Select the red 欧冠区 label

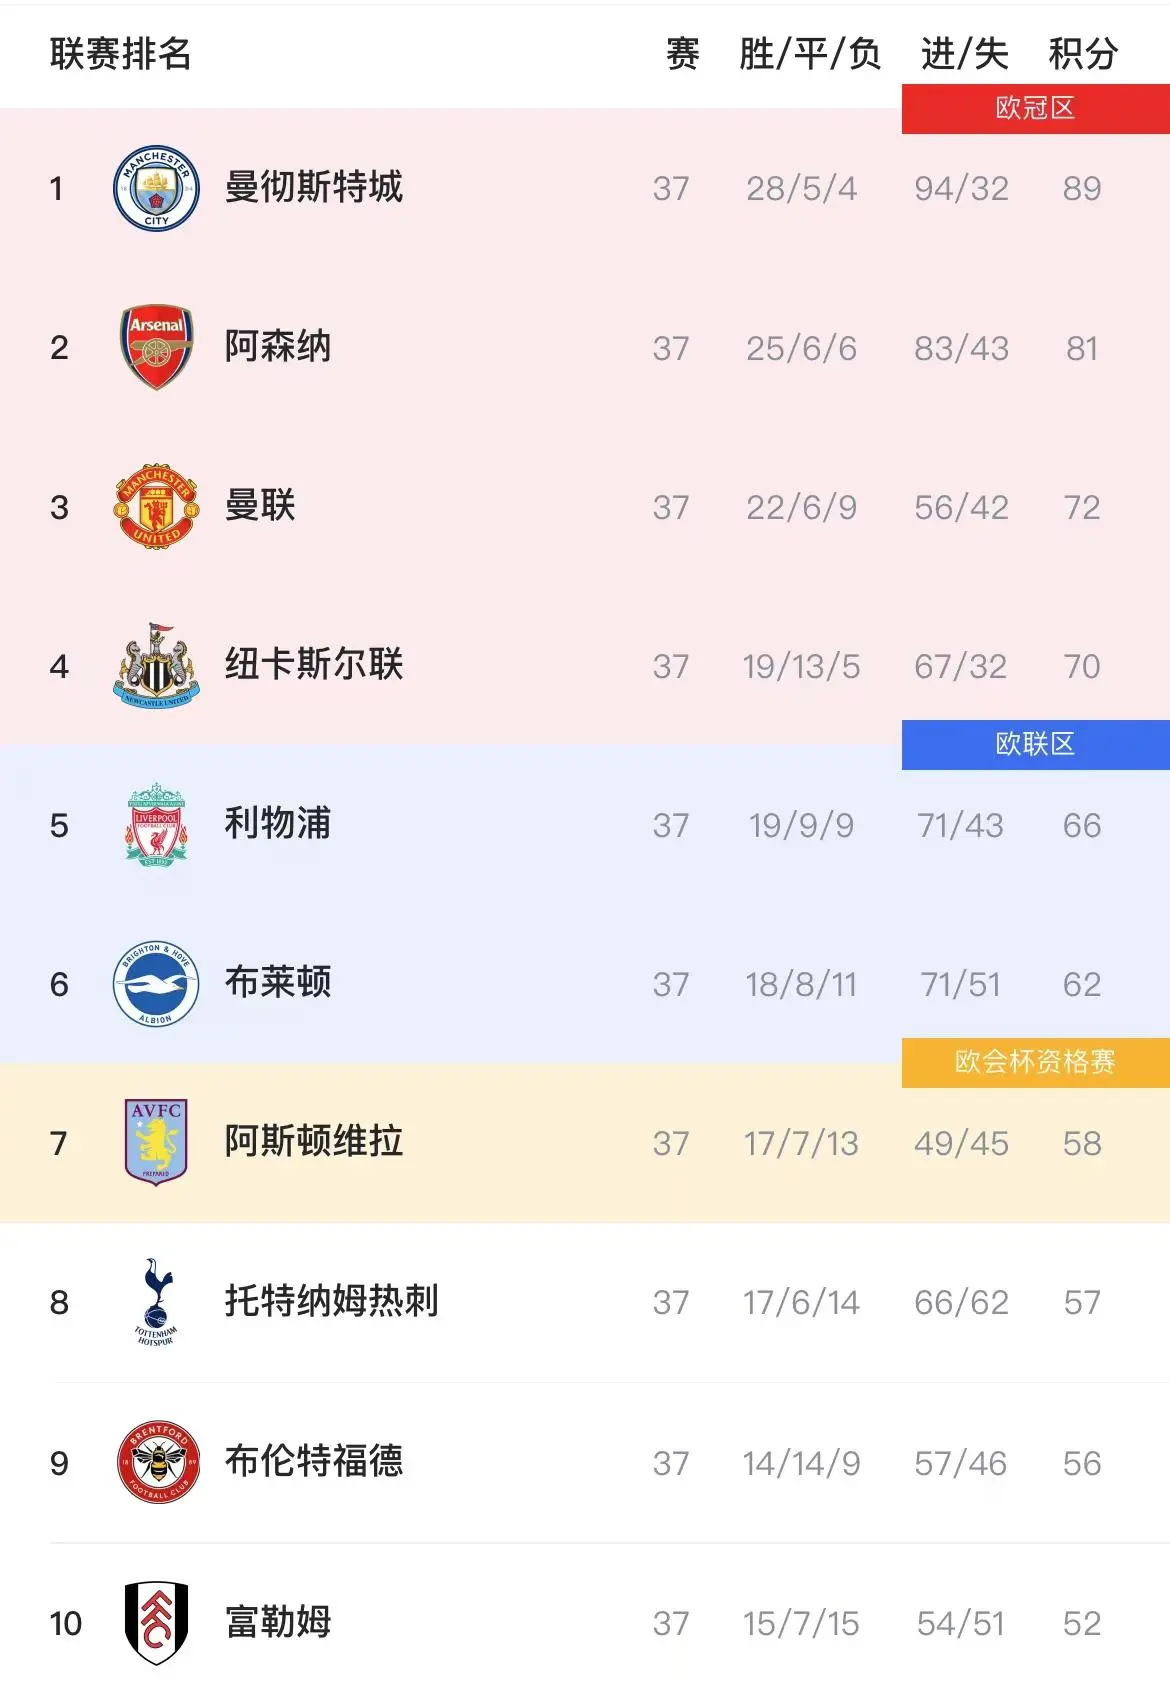click(x=1036, y=108)
